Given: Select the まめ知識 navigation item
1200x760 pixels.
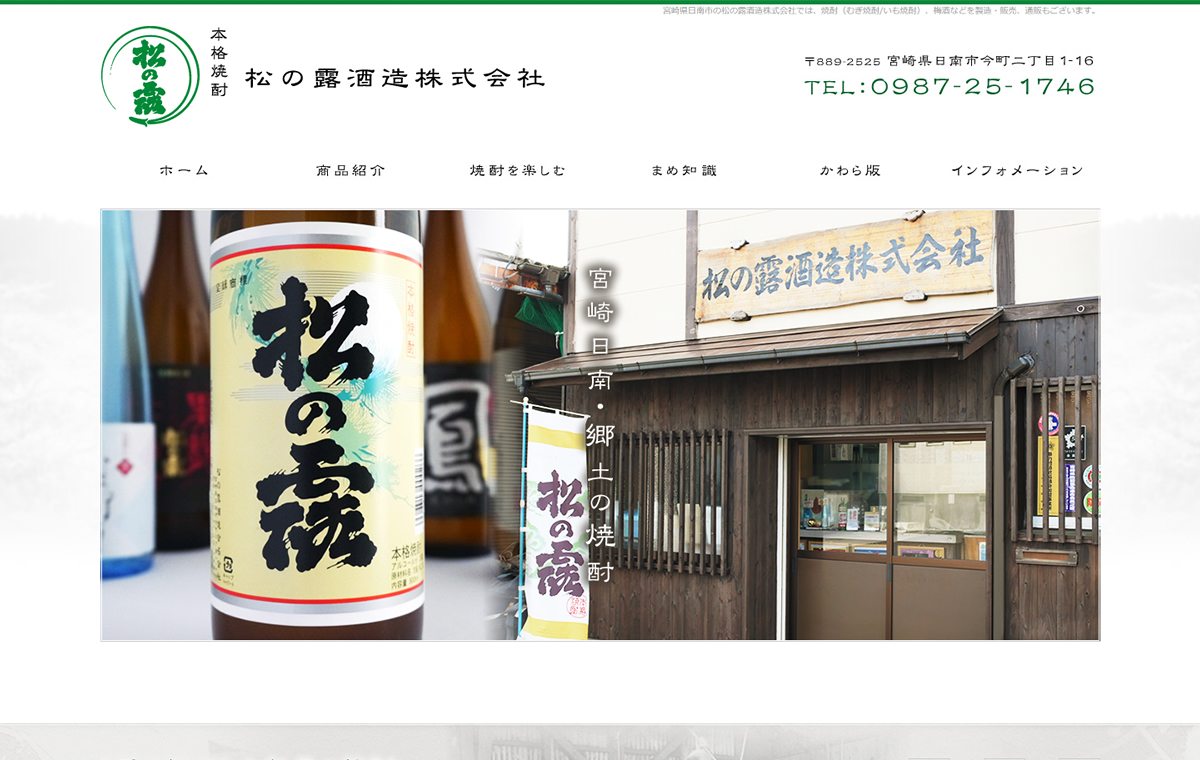Looking at the screenshot, I should tap(684, 171).
